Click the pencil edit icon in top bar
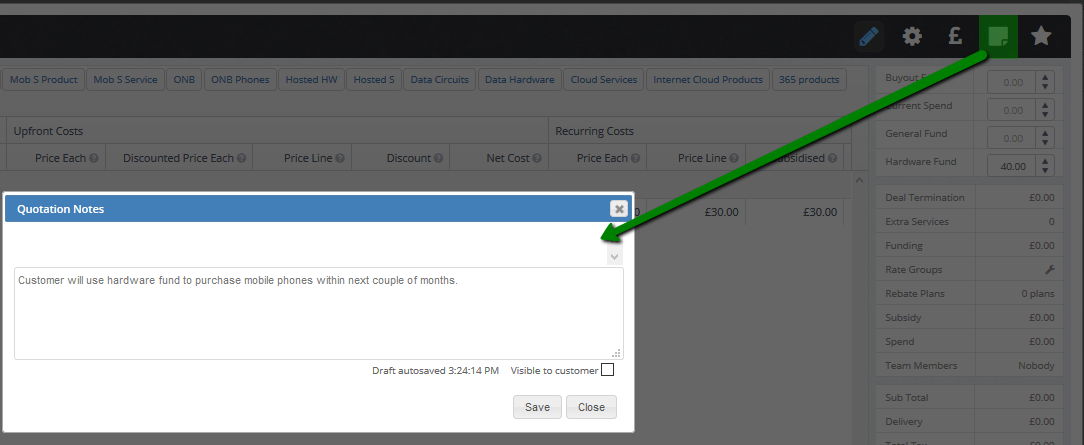 pos(868,37)
